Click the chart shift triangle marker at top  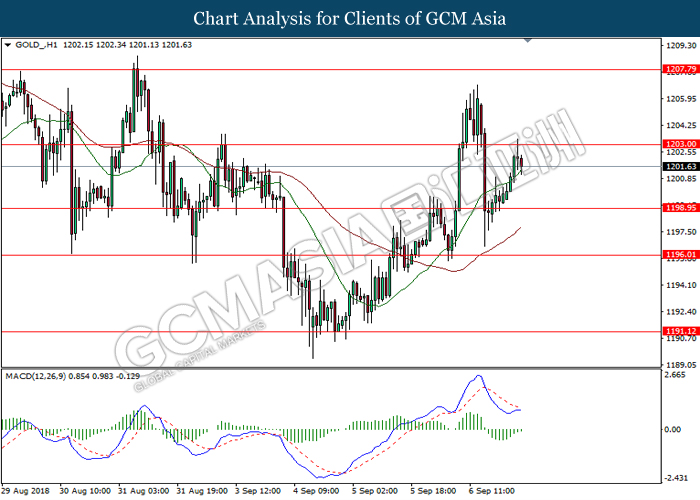tap(528, 41)
